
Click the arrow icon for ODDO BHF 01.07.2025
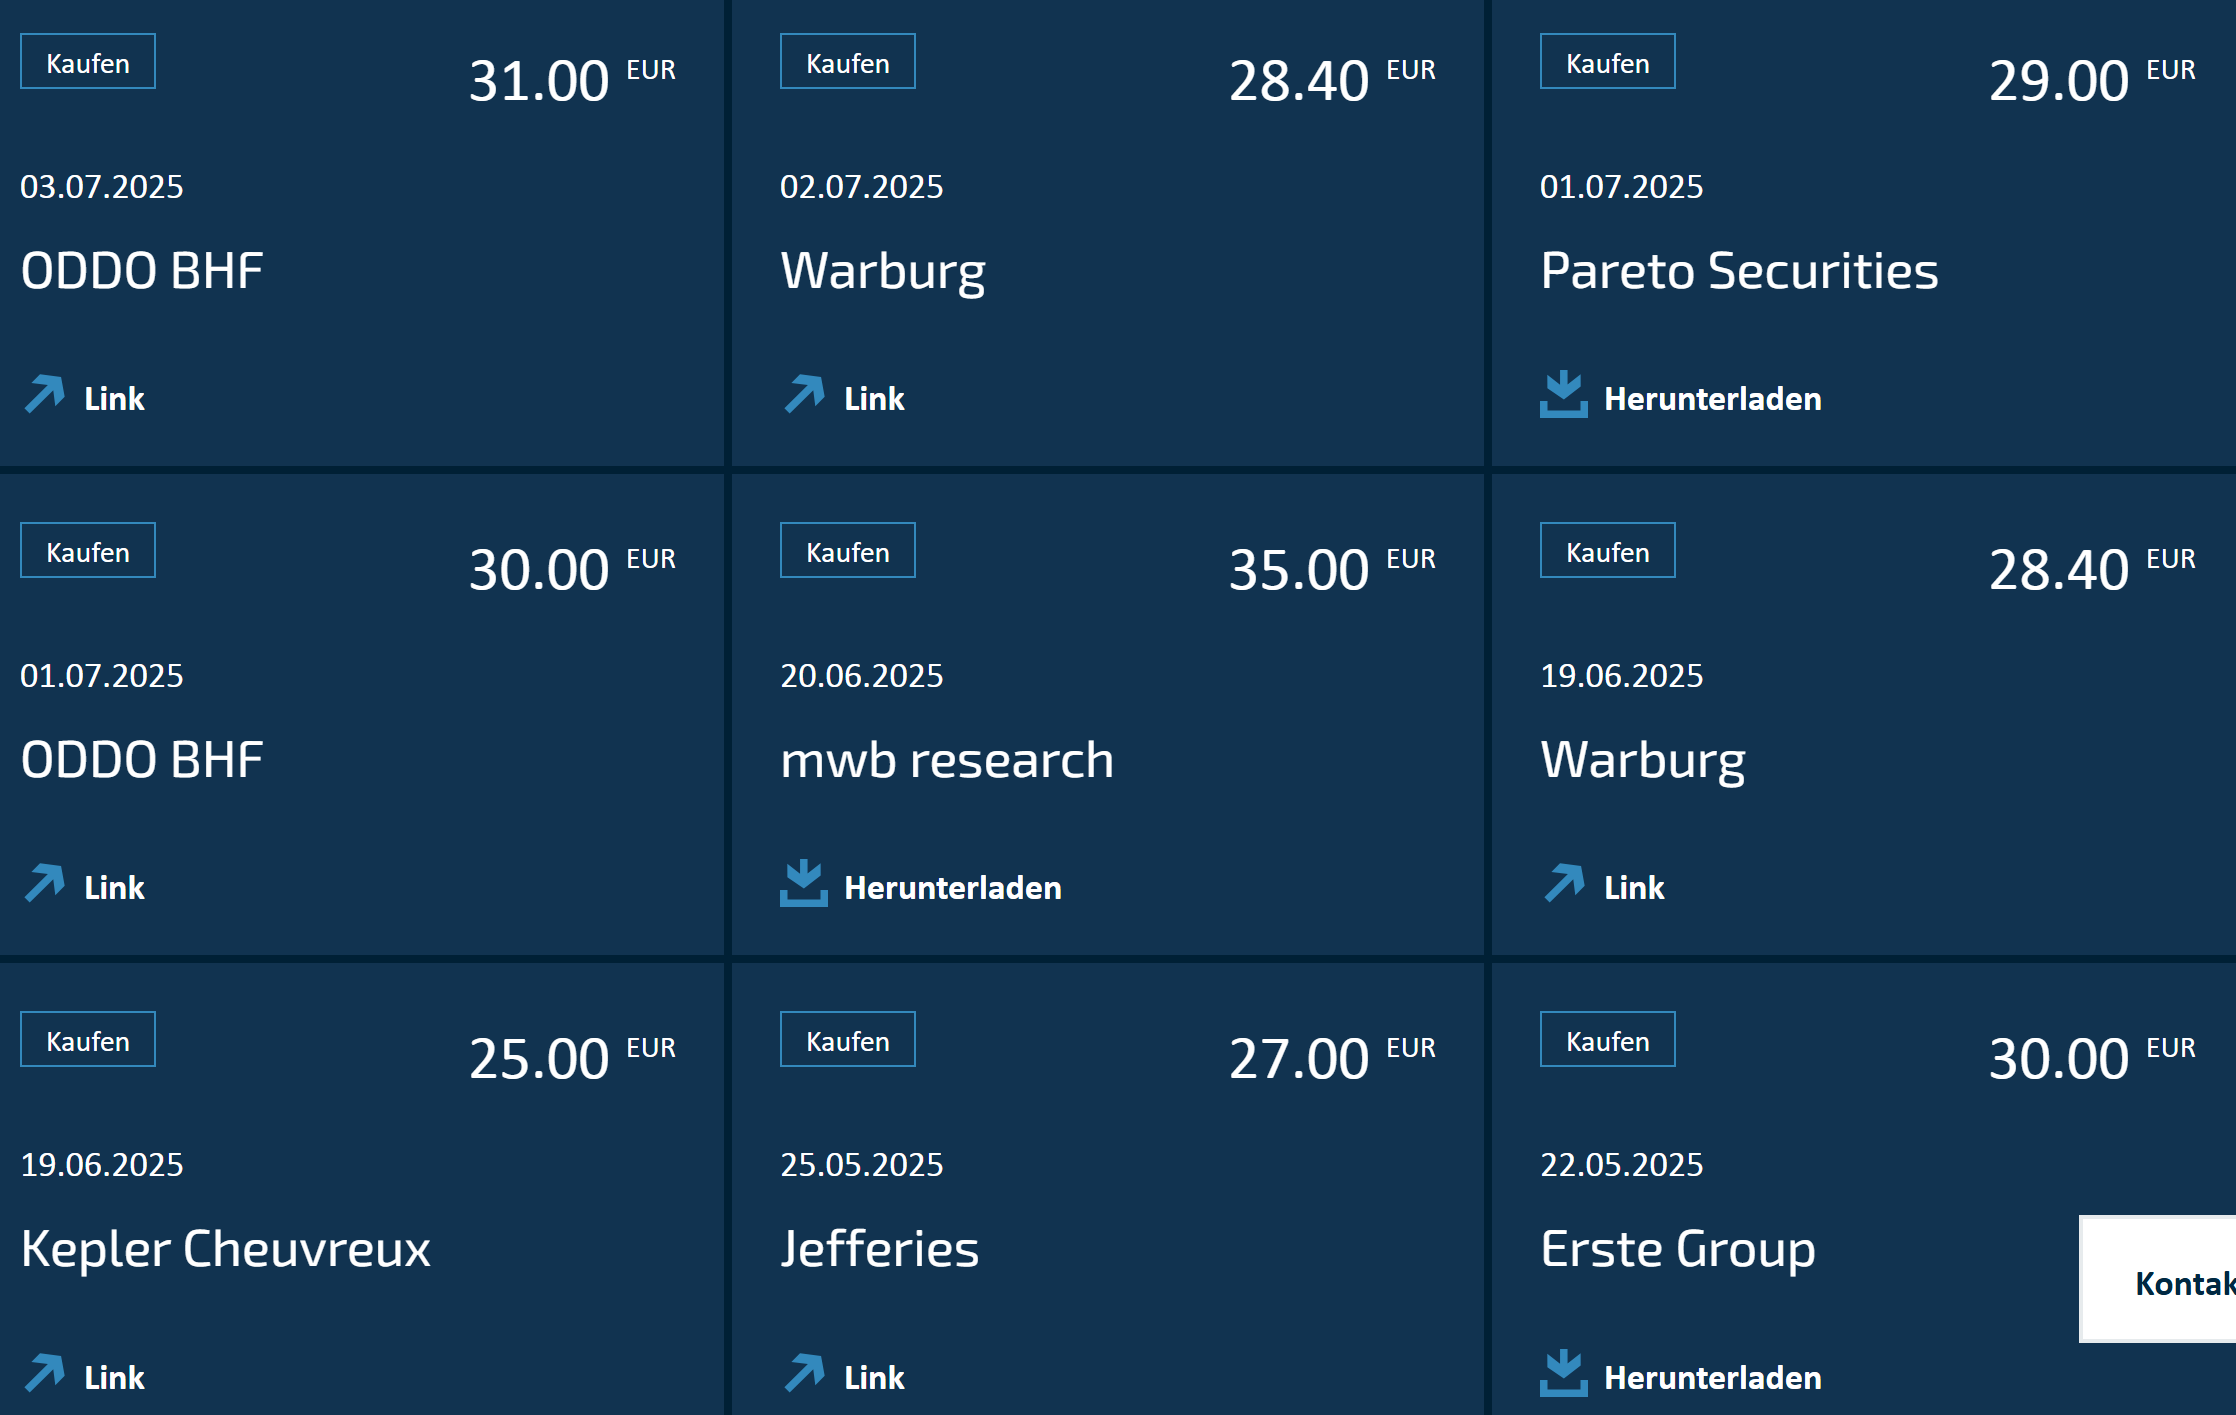click(45, 883)
